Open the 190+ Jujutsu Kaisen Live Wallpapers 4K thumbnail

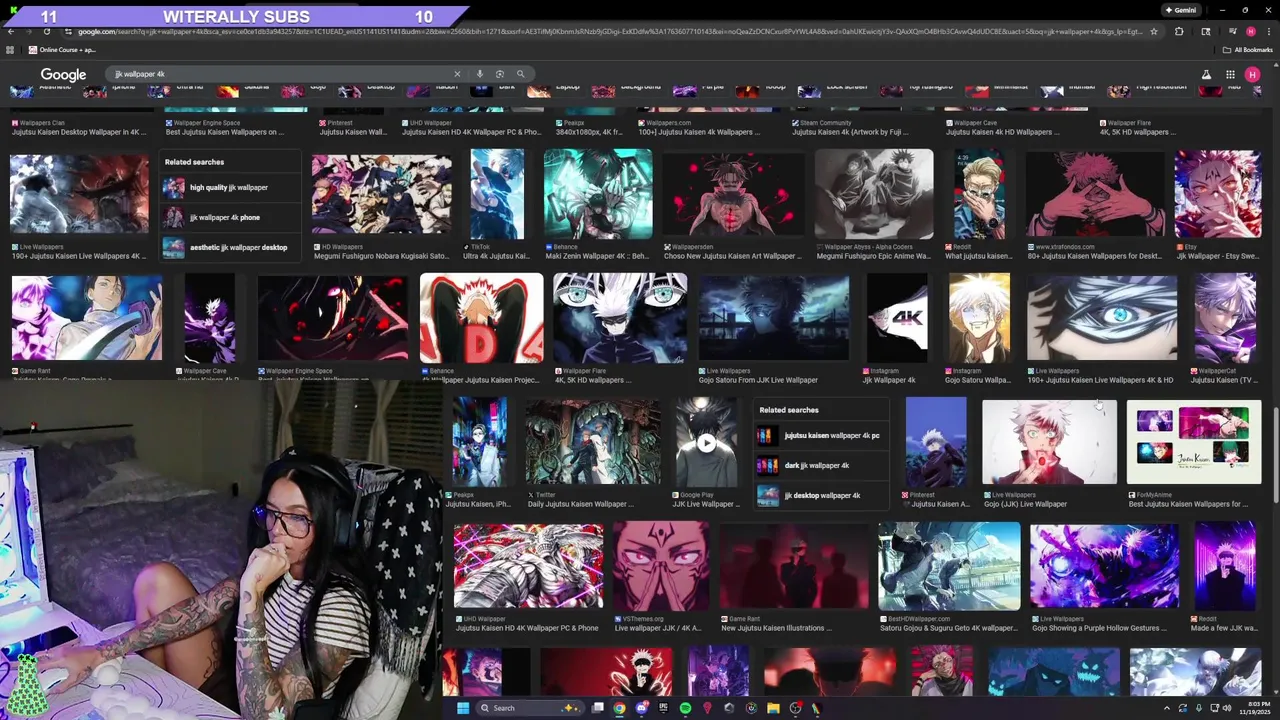click(x=79, y=194)
